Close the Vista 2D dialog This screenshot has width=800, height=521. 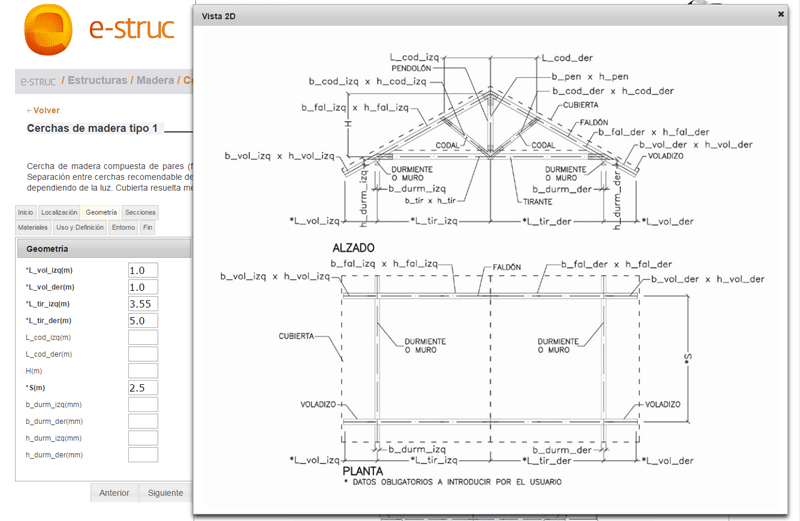[x=781, y=14]
